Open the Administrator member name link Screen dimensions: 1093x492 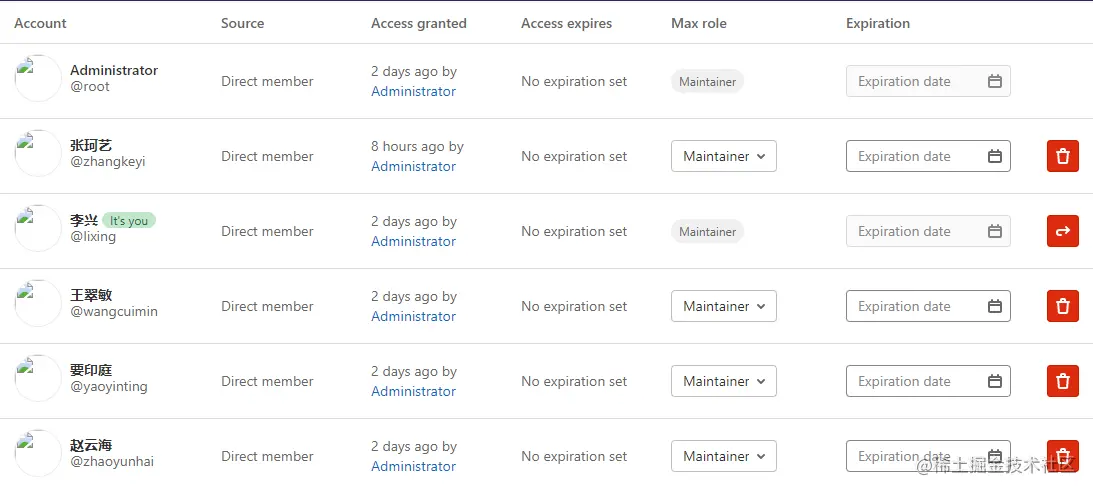pyautogui.click(x=114, y=70)
